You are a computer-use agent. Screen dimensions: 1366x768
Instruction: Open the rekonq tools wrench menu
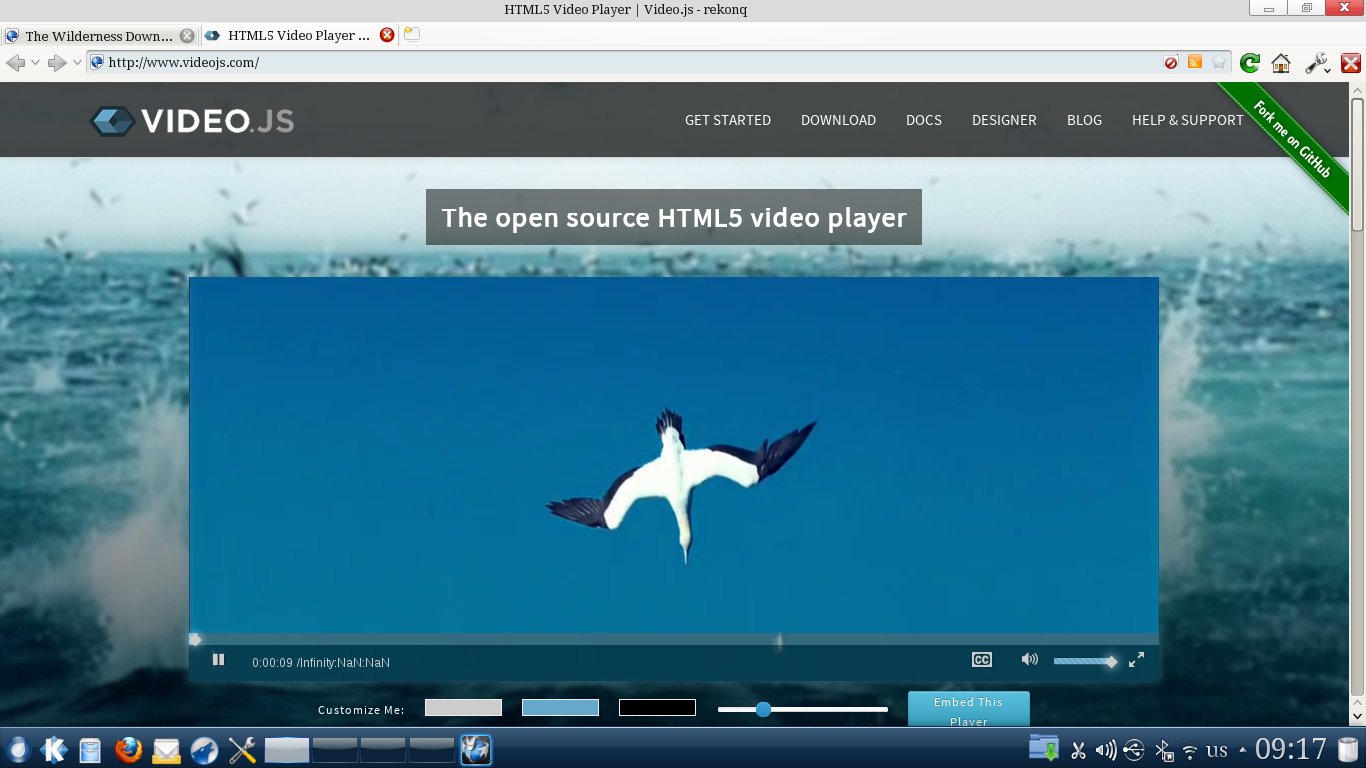pyautogui.click(x=1317, y=63)
